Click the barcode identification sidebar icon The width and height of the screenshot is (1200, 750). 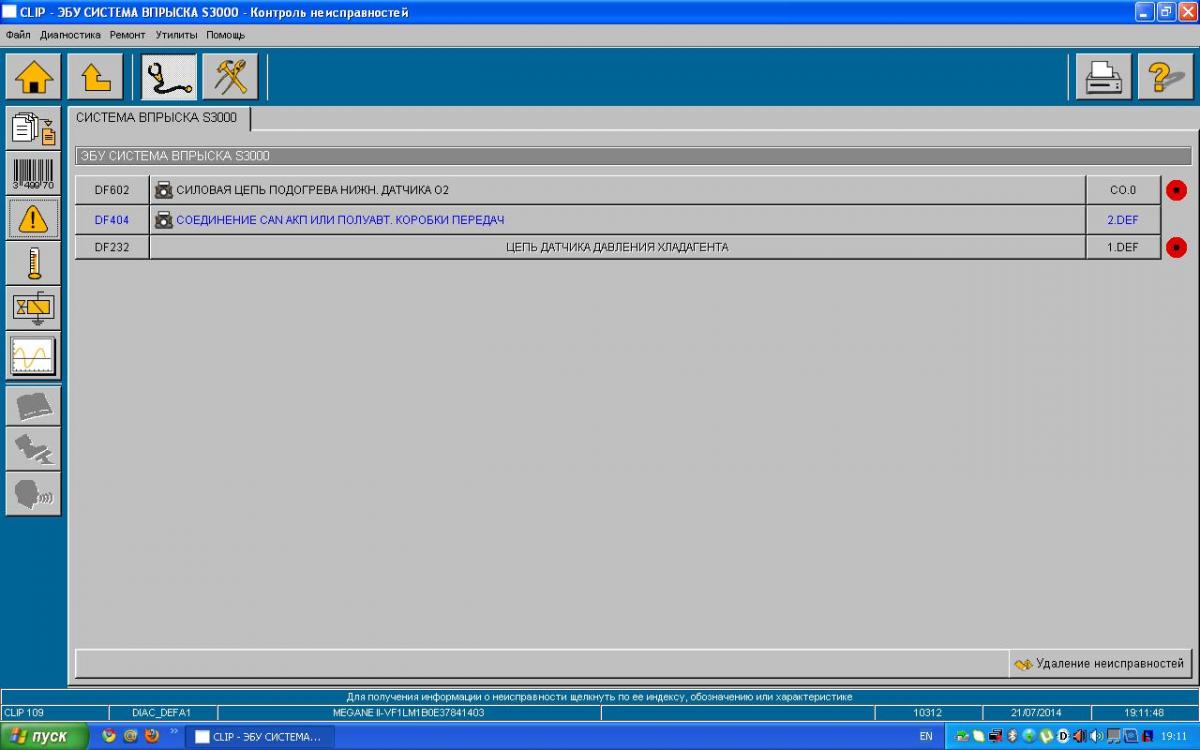pos(34,173)
